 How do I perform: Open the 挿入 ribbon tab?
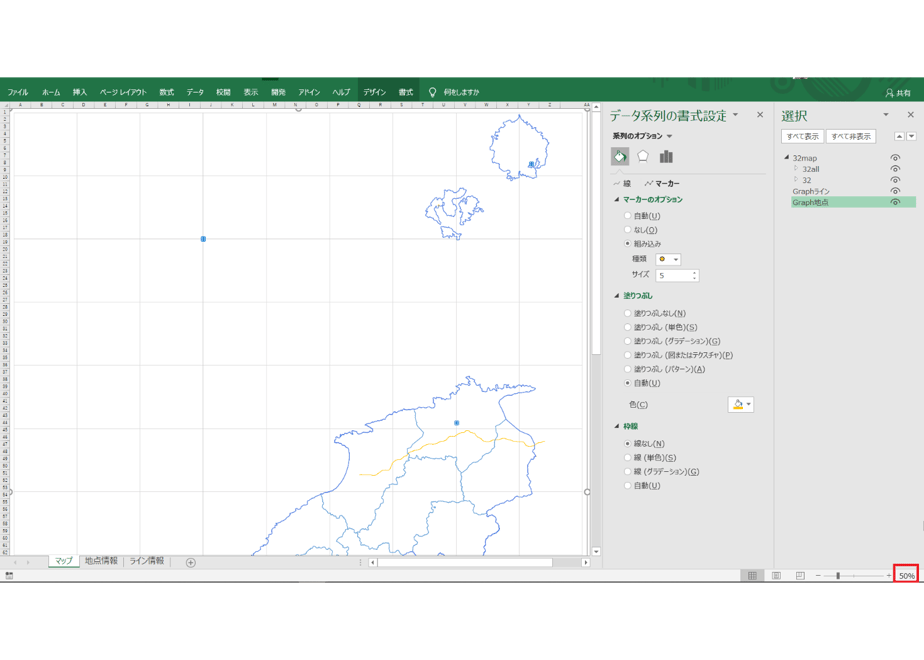tap(80, 93)
